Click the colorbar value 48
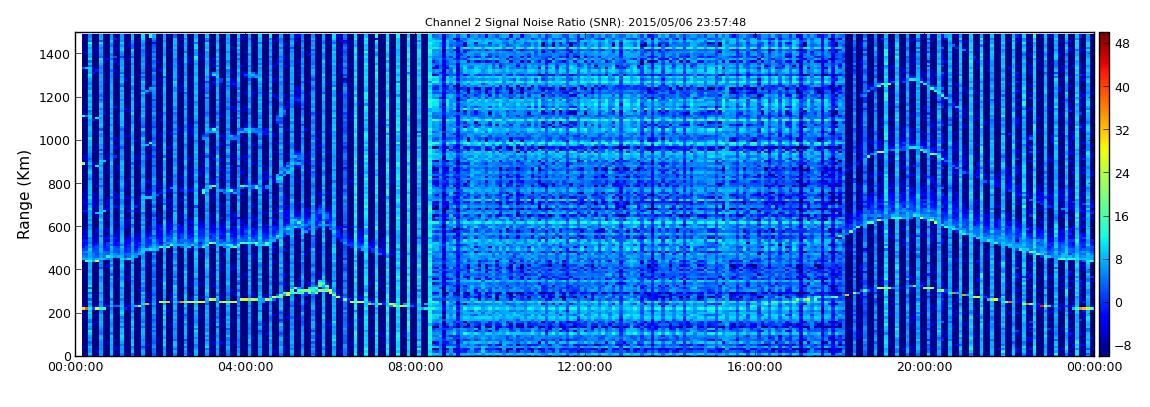Screen dimensions: 1150x407 tap(1122, 44)
